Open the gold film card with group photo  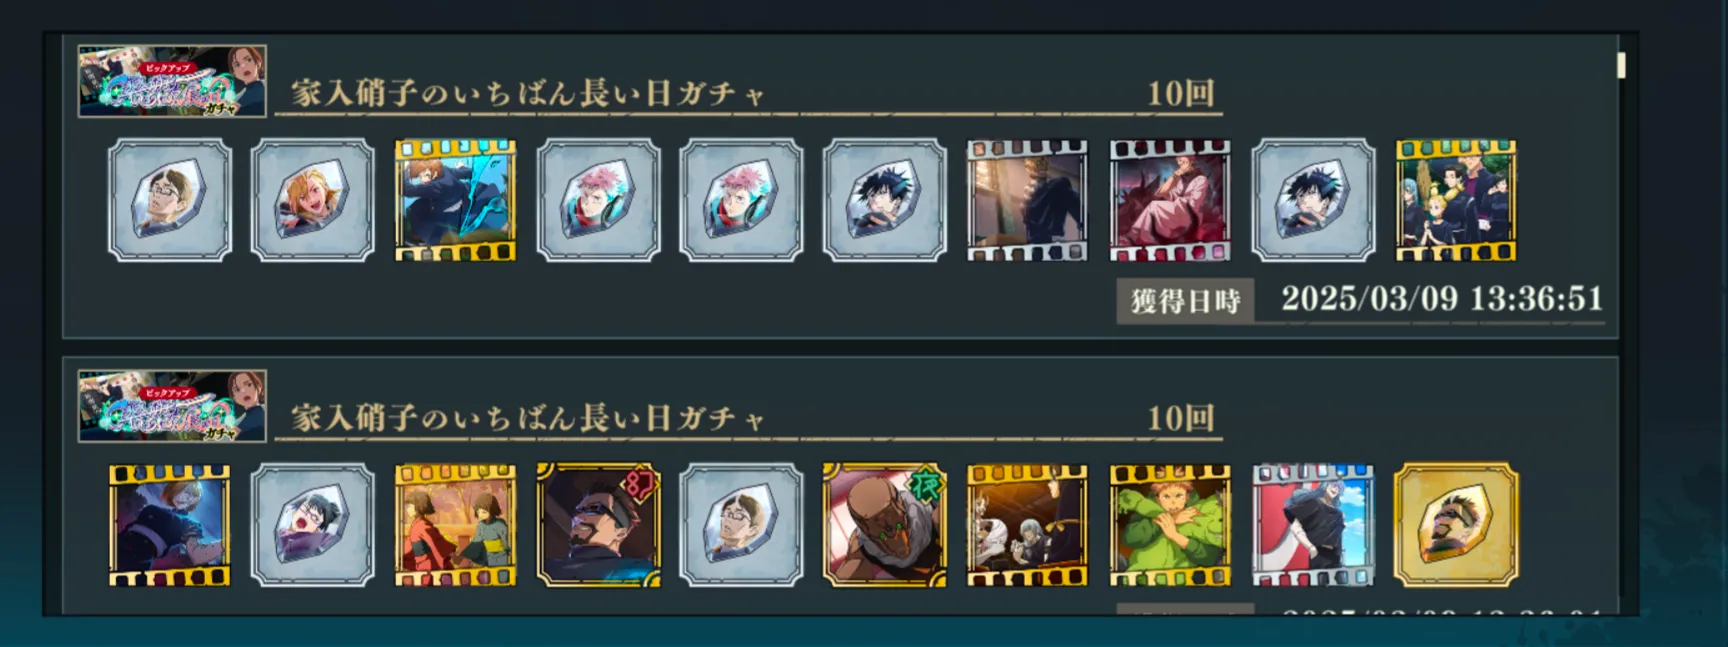pos(1456,200)
